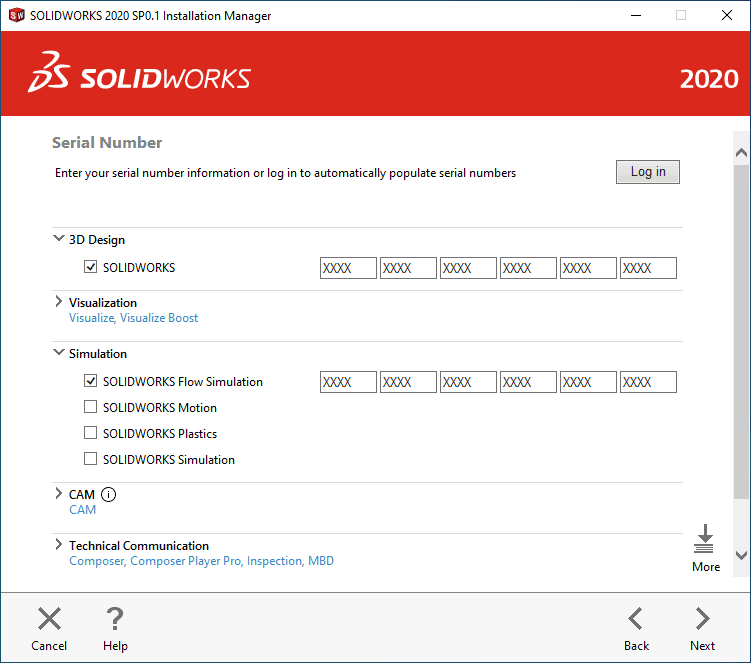Viewport: 751px width, 663px height.
Task: Go Back using the left arrow icon
Action: coord(636,619)
